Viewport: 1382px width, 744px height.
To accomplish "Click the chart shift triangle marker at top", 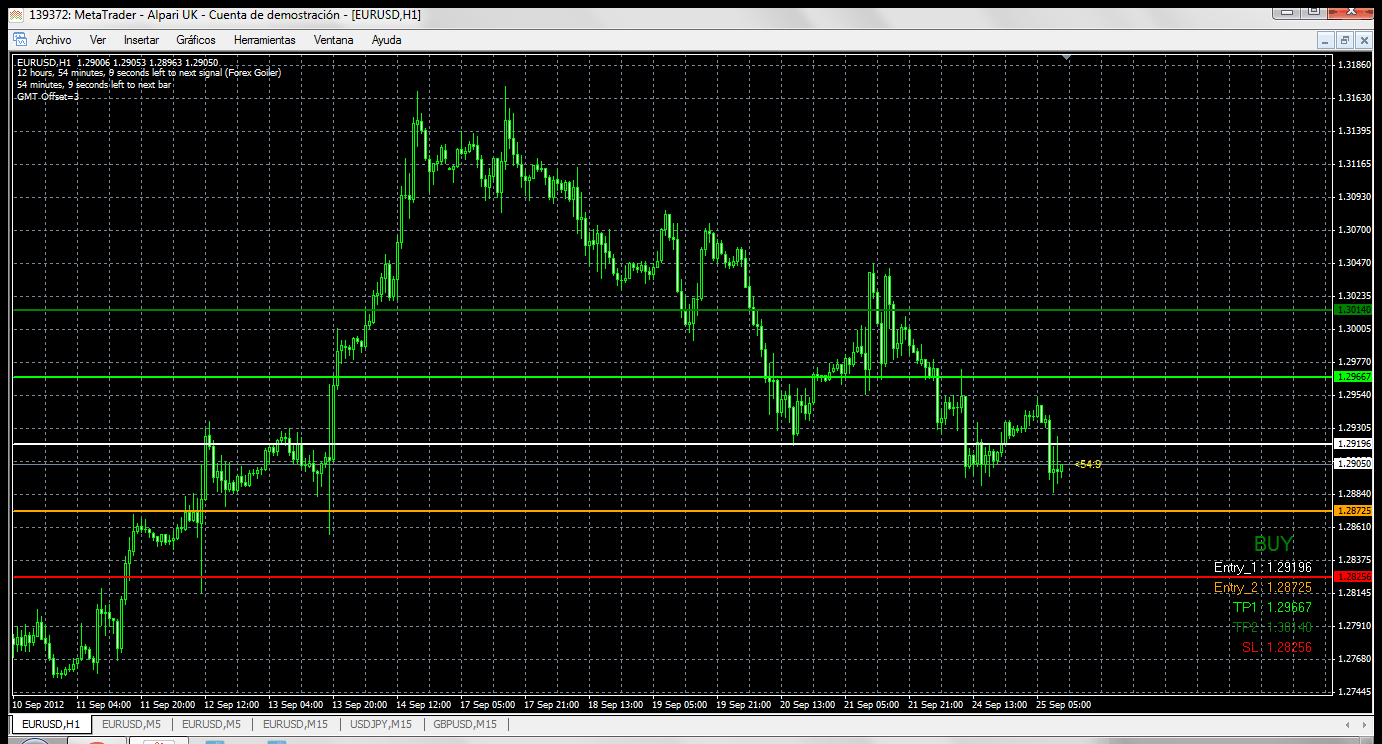I will pos(1067,59).
